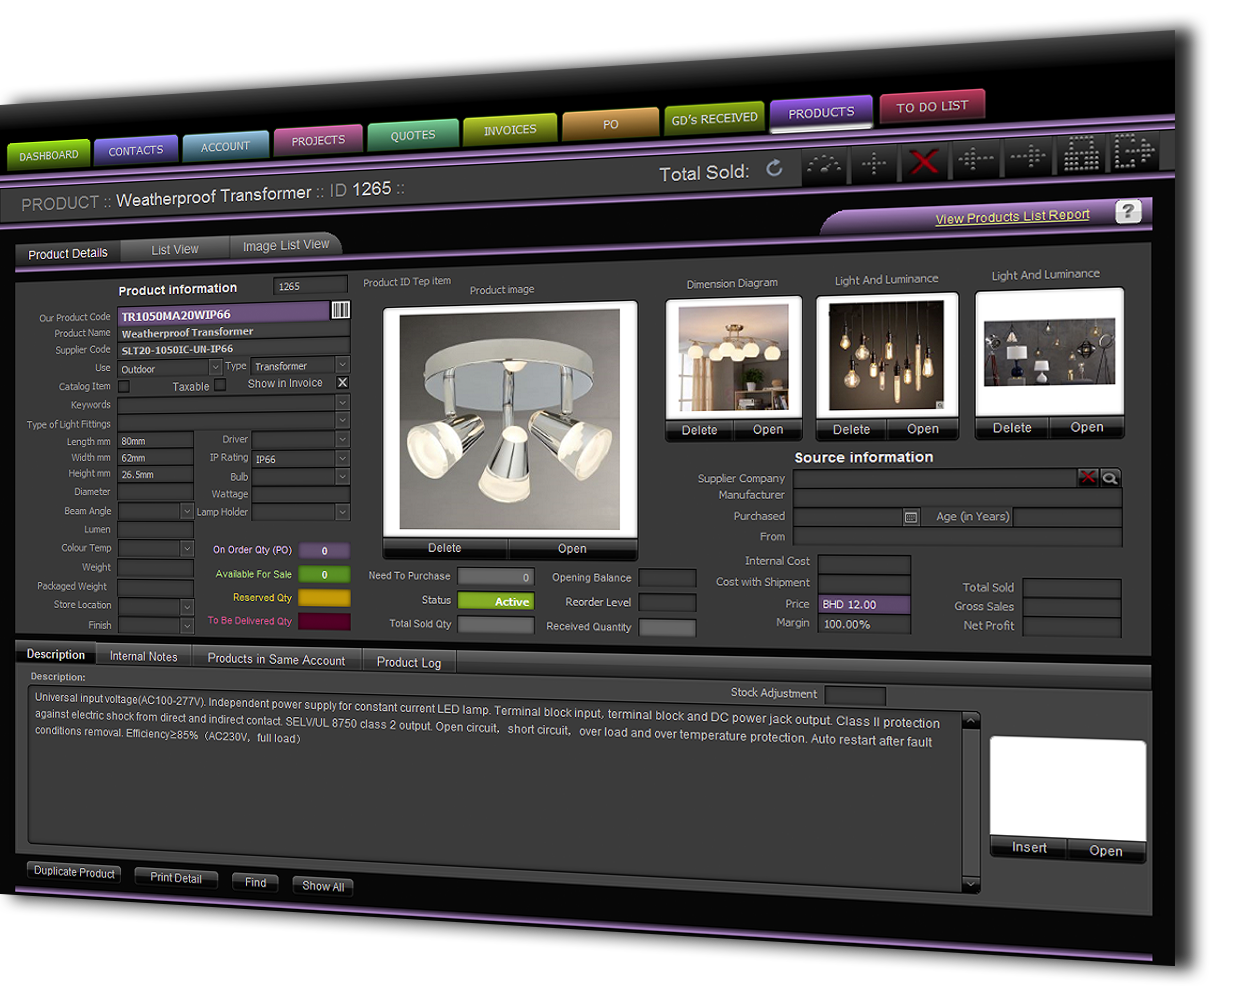Click Open under the Dimension Diagram image
This screenshot has height=1000, width=1250.
click(x=768, y=430)
